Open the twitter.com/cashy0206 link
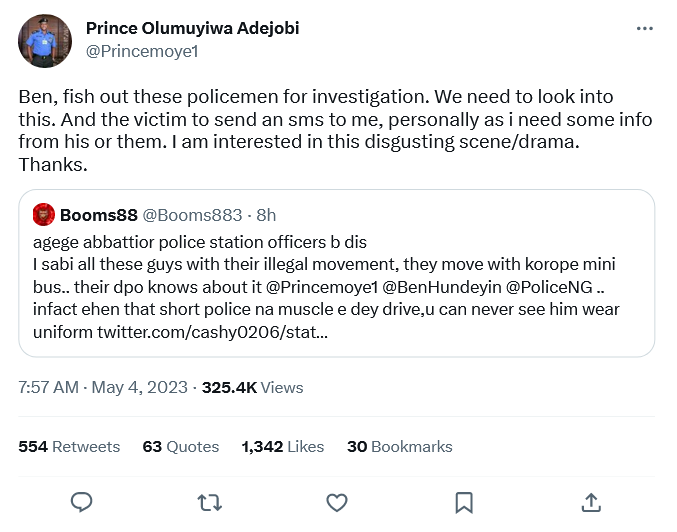 pos(211,330)
